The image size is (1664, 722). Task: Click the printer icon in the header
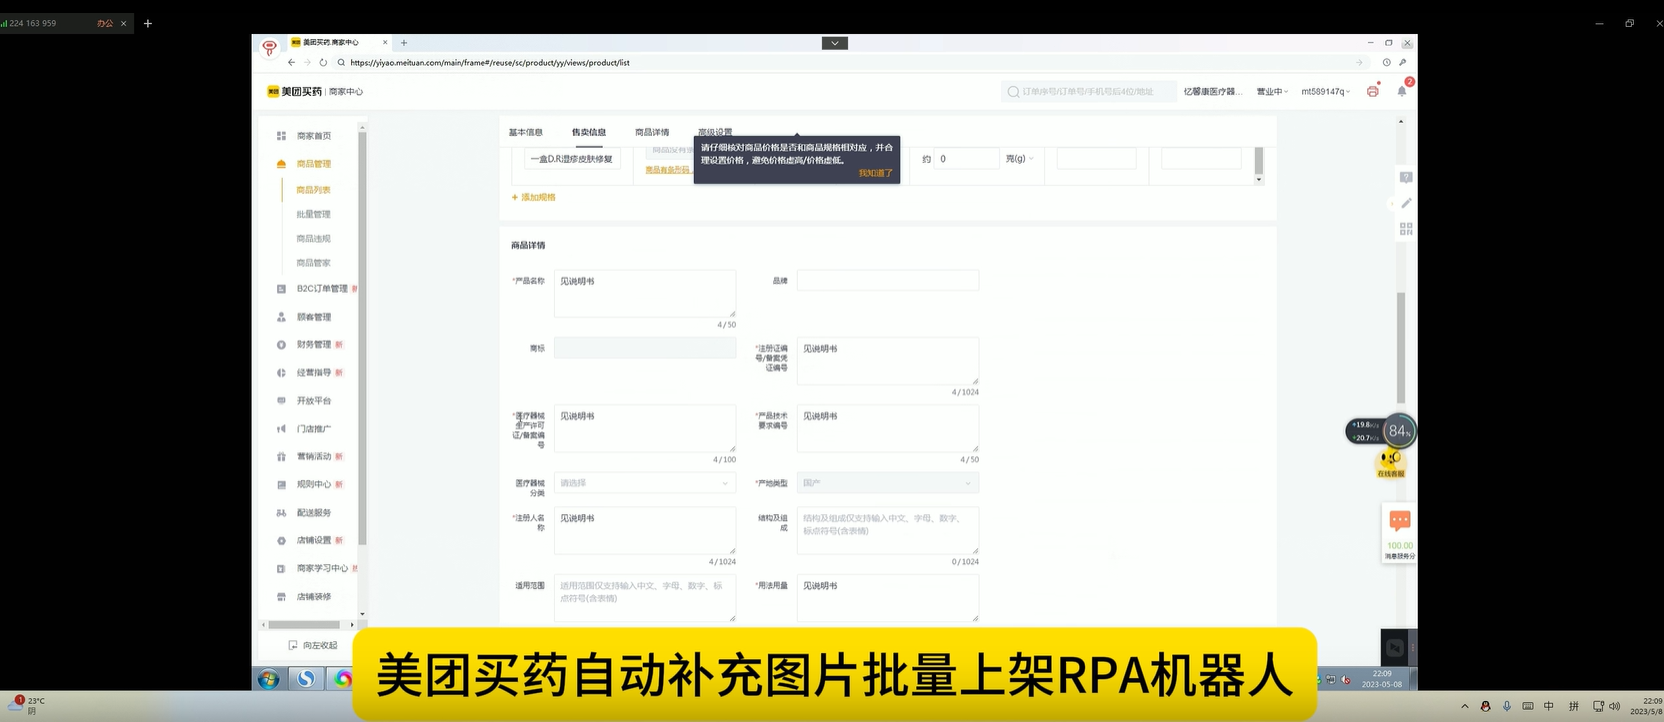(x=1373, y=91)
